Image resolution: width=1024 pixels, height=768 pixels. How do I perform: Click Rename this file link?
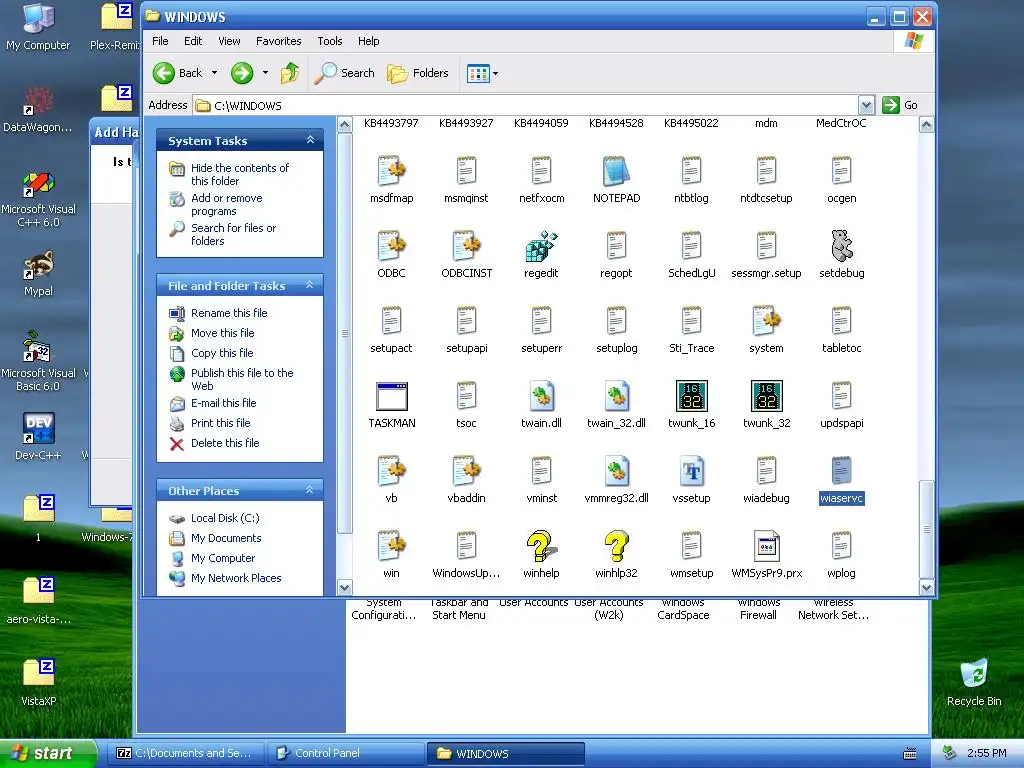(229, 313)
